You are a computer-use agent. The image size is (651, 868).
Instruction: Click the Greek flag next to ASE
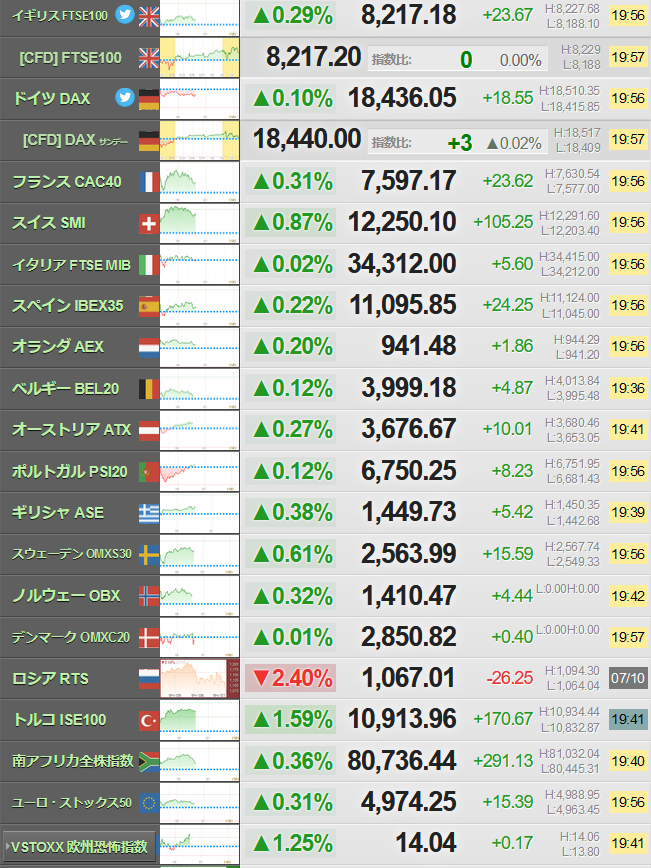tap(149, 514)
